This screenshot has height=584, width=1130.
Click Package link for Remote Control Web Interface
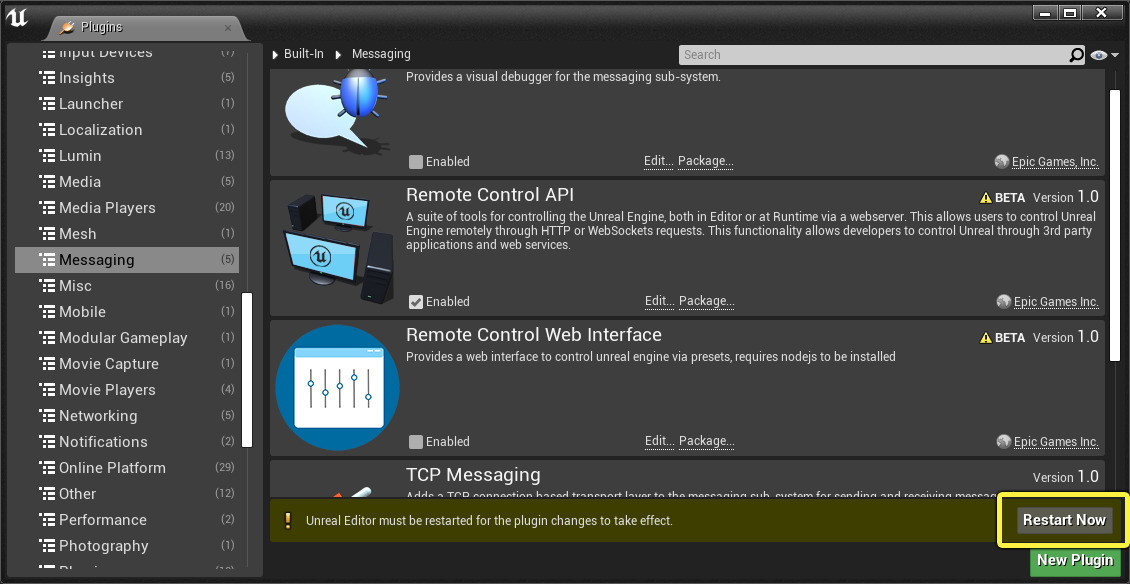pos(706,441)
